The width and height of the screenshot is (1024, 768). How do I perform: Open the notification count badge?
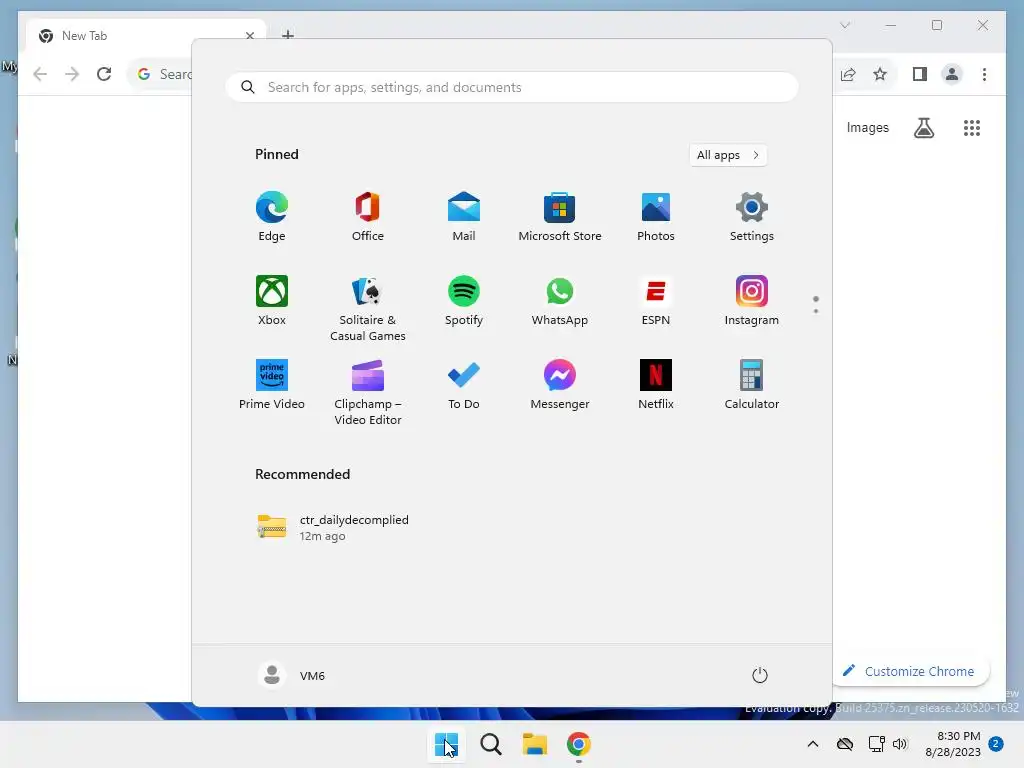click(x=996, y=743)
